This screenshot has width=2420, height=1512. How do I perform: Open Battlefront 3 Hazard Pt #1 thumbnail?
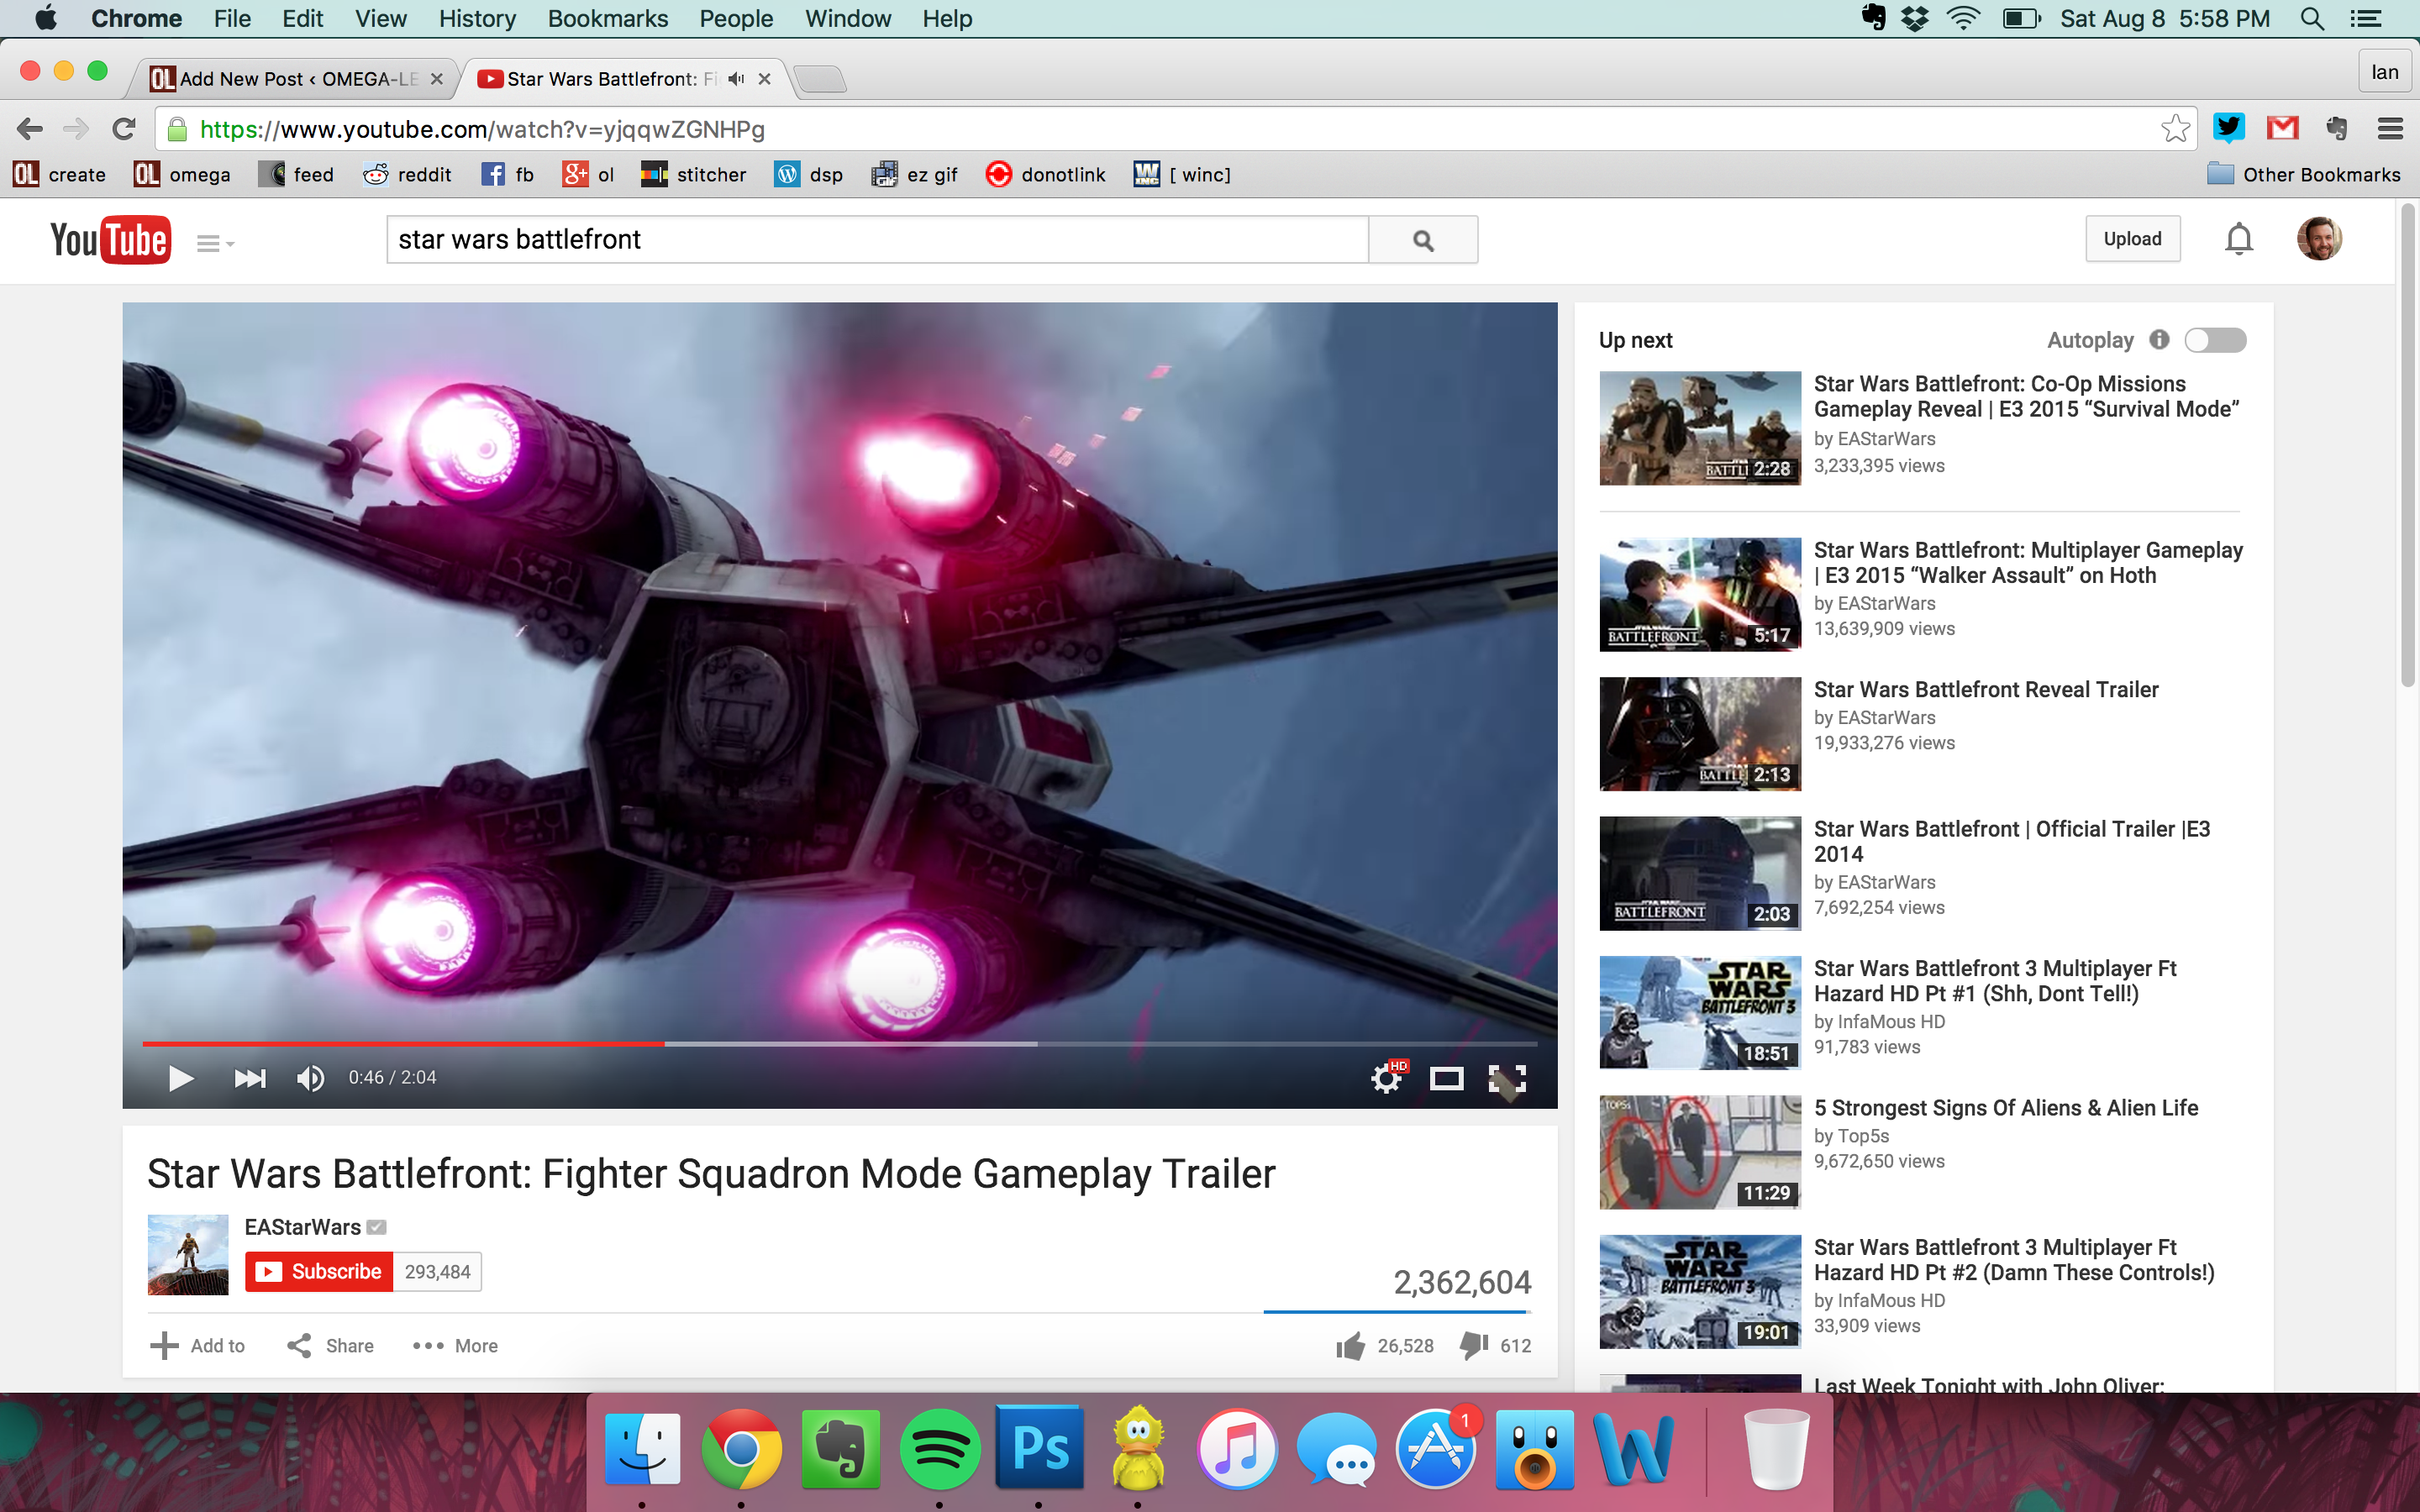(1700, 1013)
